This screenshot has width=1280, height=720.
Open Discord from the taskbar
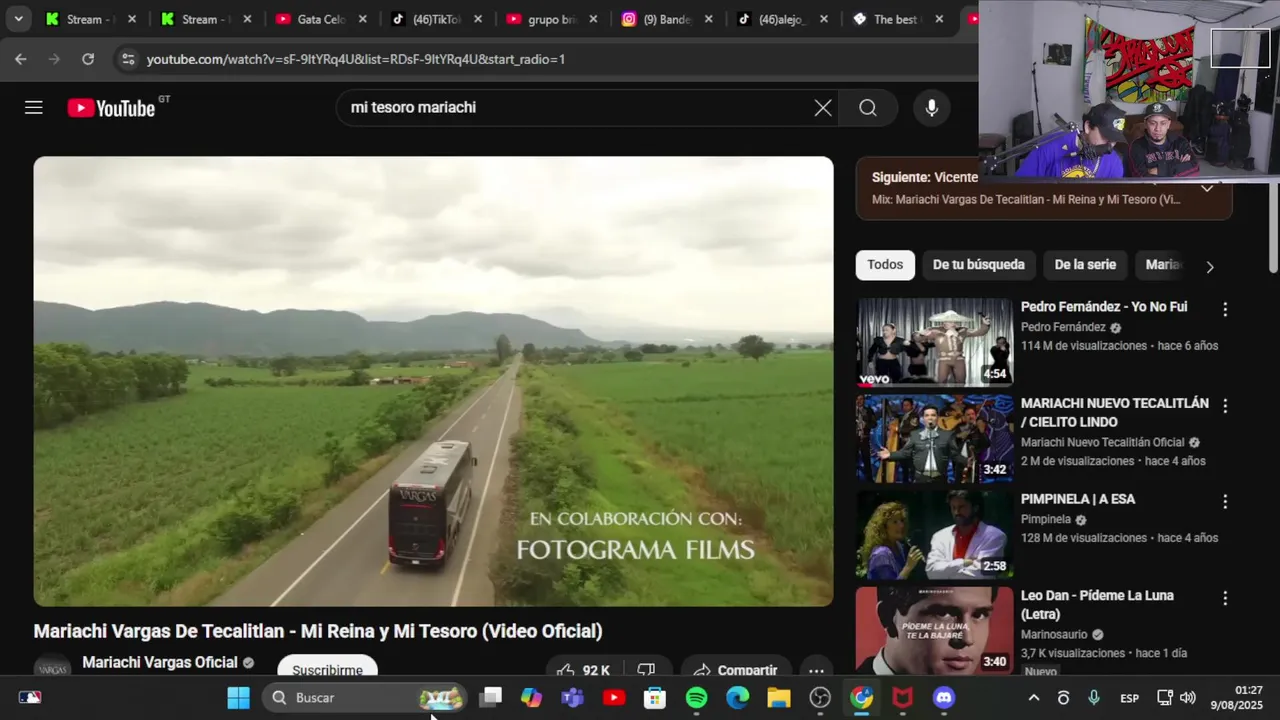tap(943, 697)
